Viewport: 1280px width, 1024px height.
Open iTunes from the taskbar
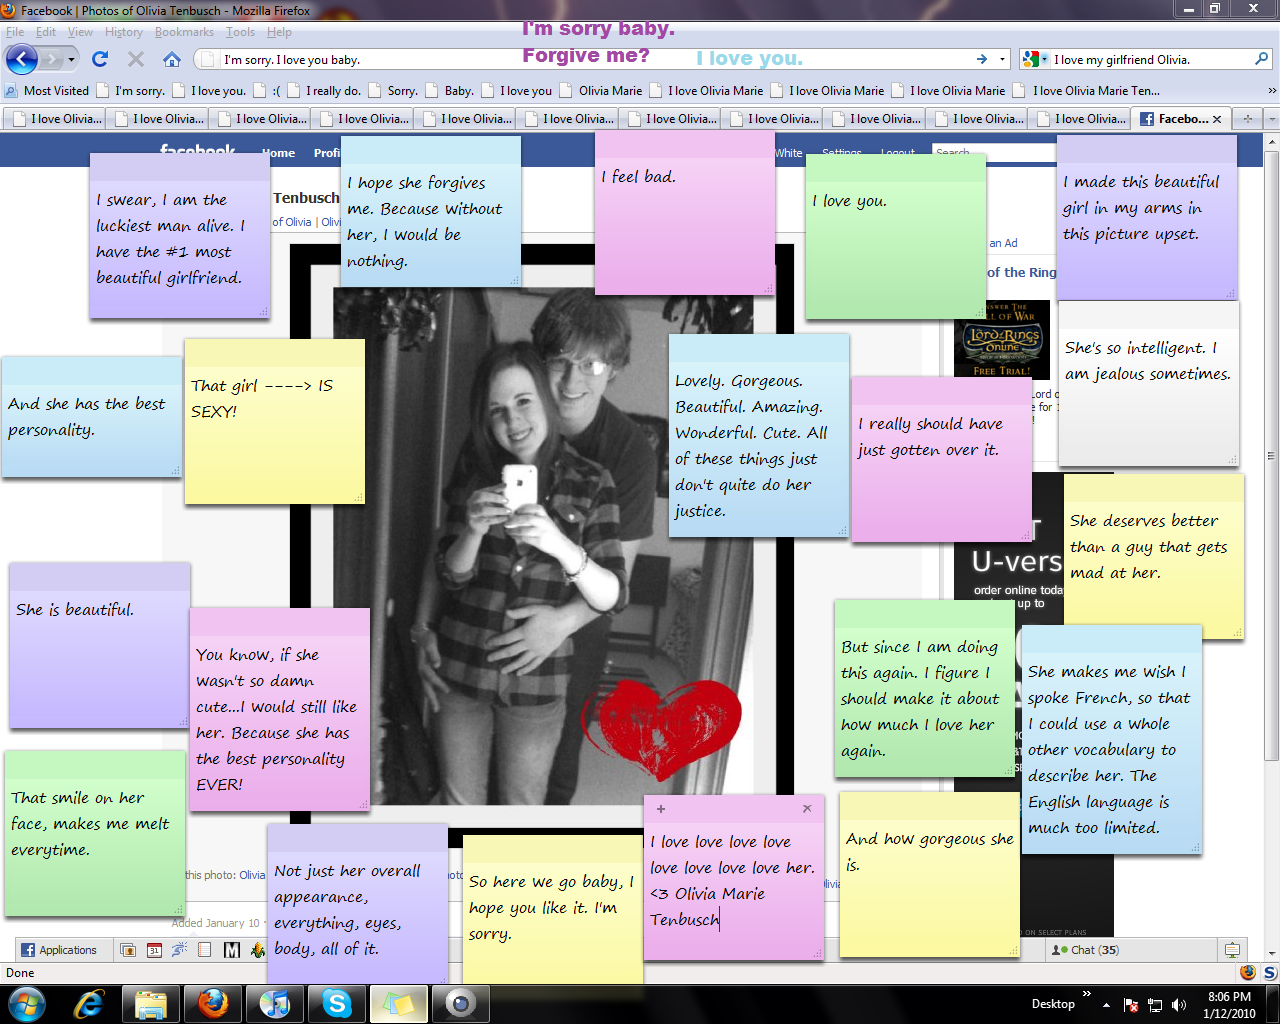275,1004
